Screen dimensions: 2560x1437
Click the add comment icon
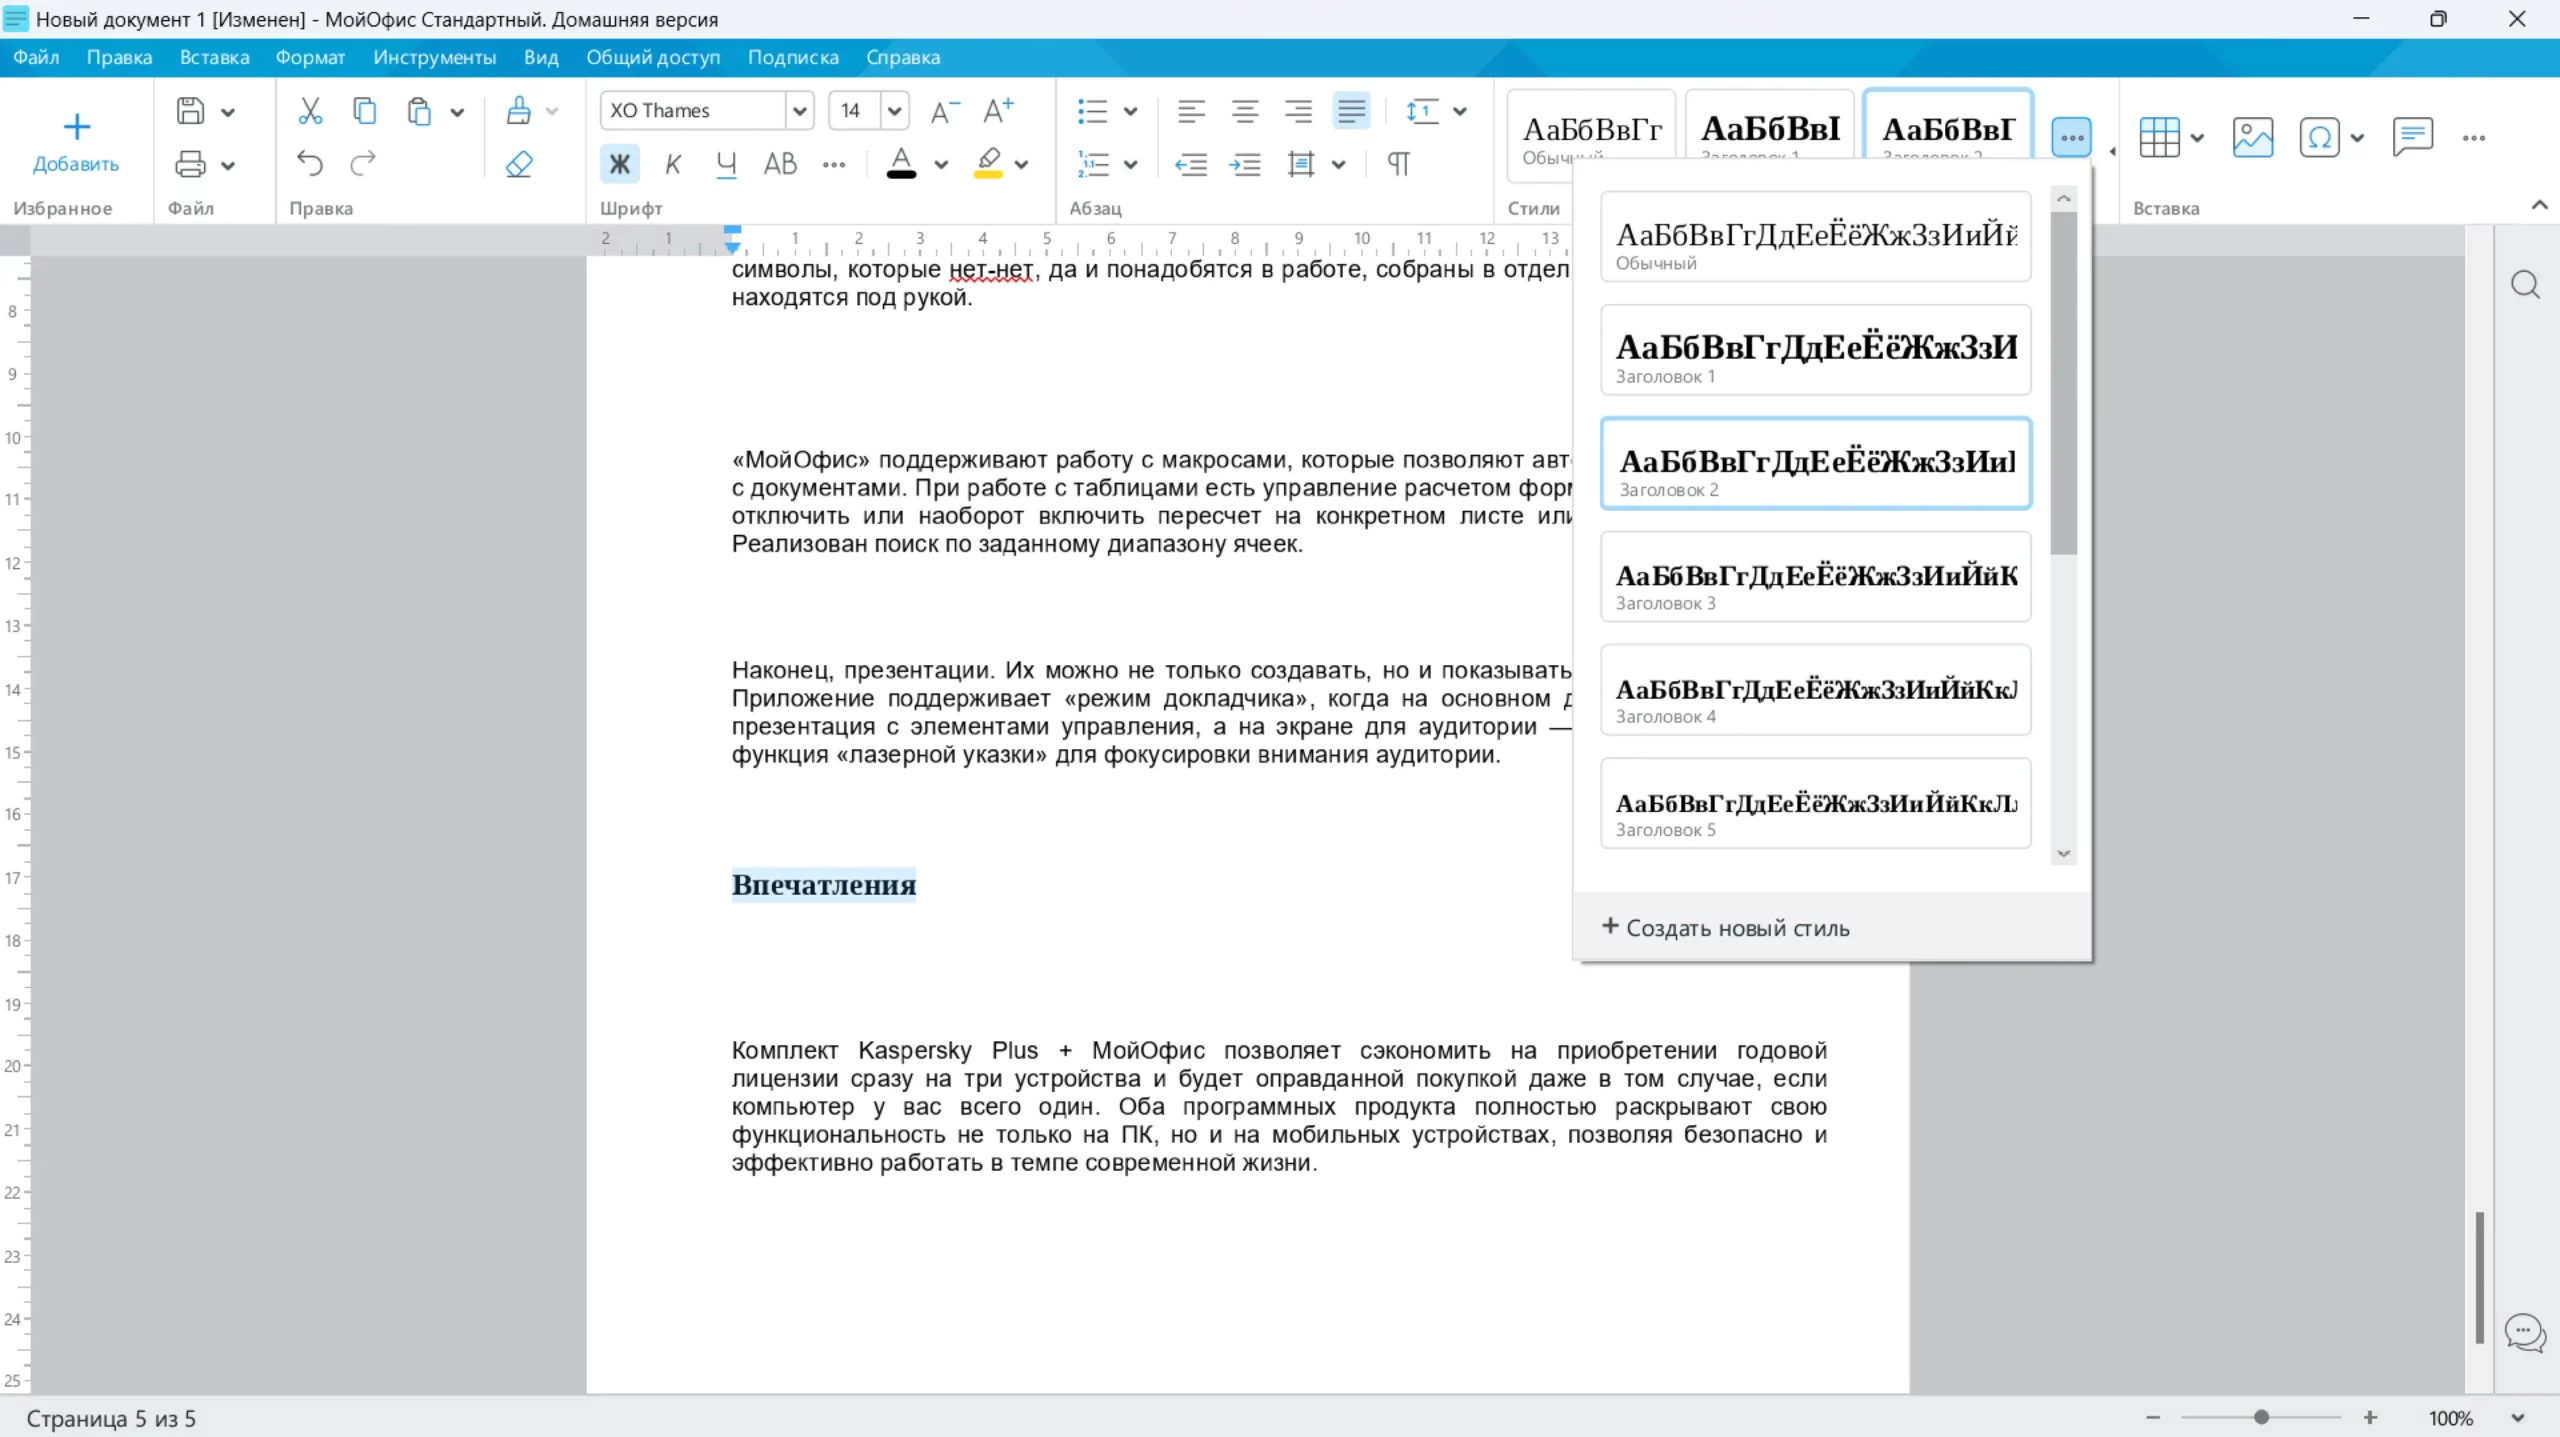[2412, 137]
